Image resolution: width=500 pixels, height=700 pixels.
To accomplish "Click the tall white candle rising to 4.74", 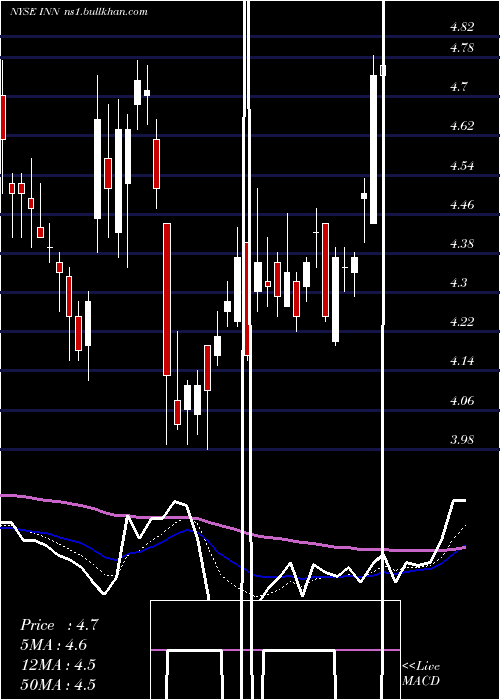I will [374, 150].
